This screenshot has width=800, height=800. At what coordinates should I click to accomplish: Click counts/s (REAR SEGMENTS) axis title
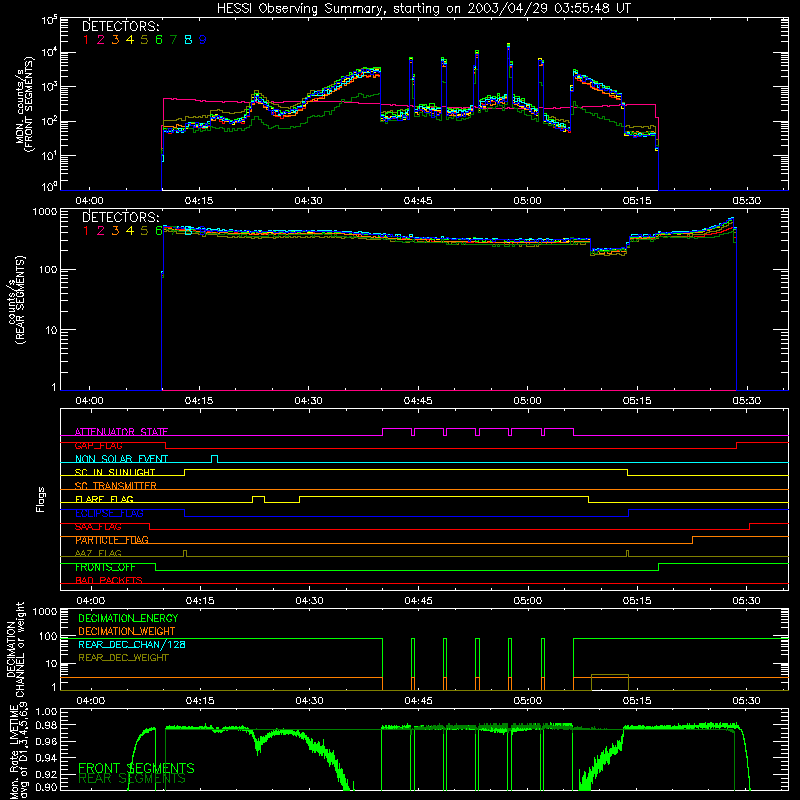[x=17, y=300]
